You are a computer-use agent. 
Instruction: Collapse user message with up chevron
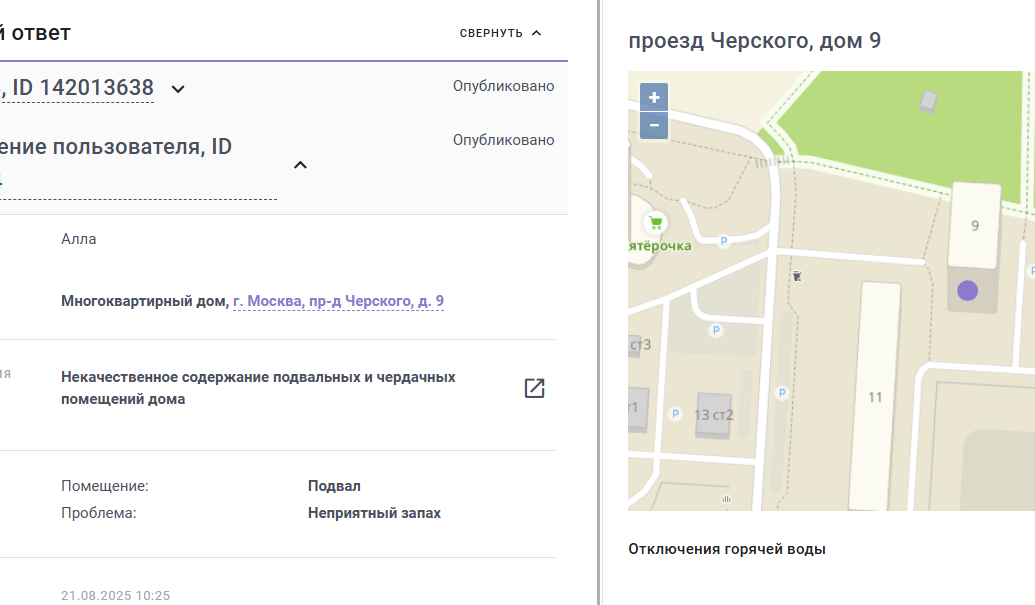click(300, 165)
